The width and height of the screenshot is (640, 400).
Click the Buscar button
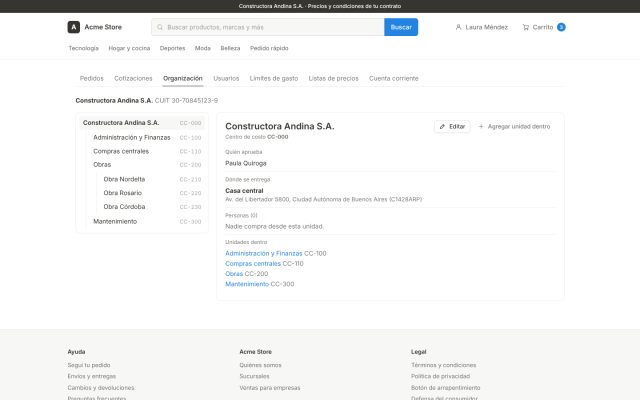(401, 27)
